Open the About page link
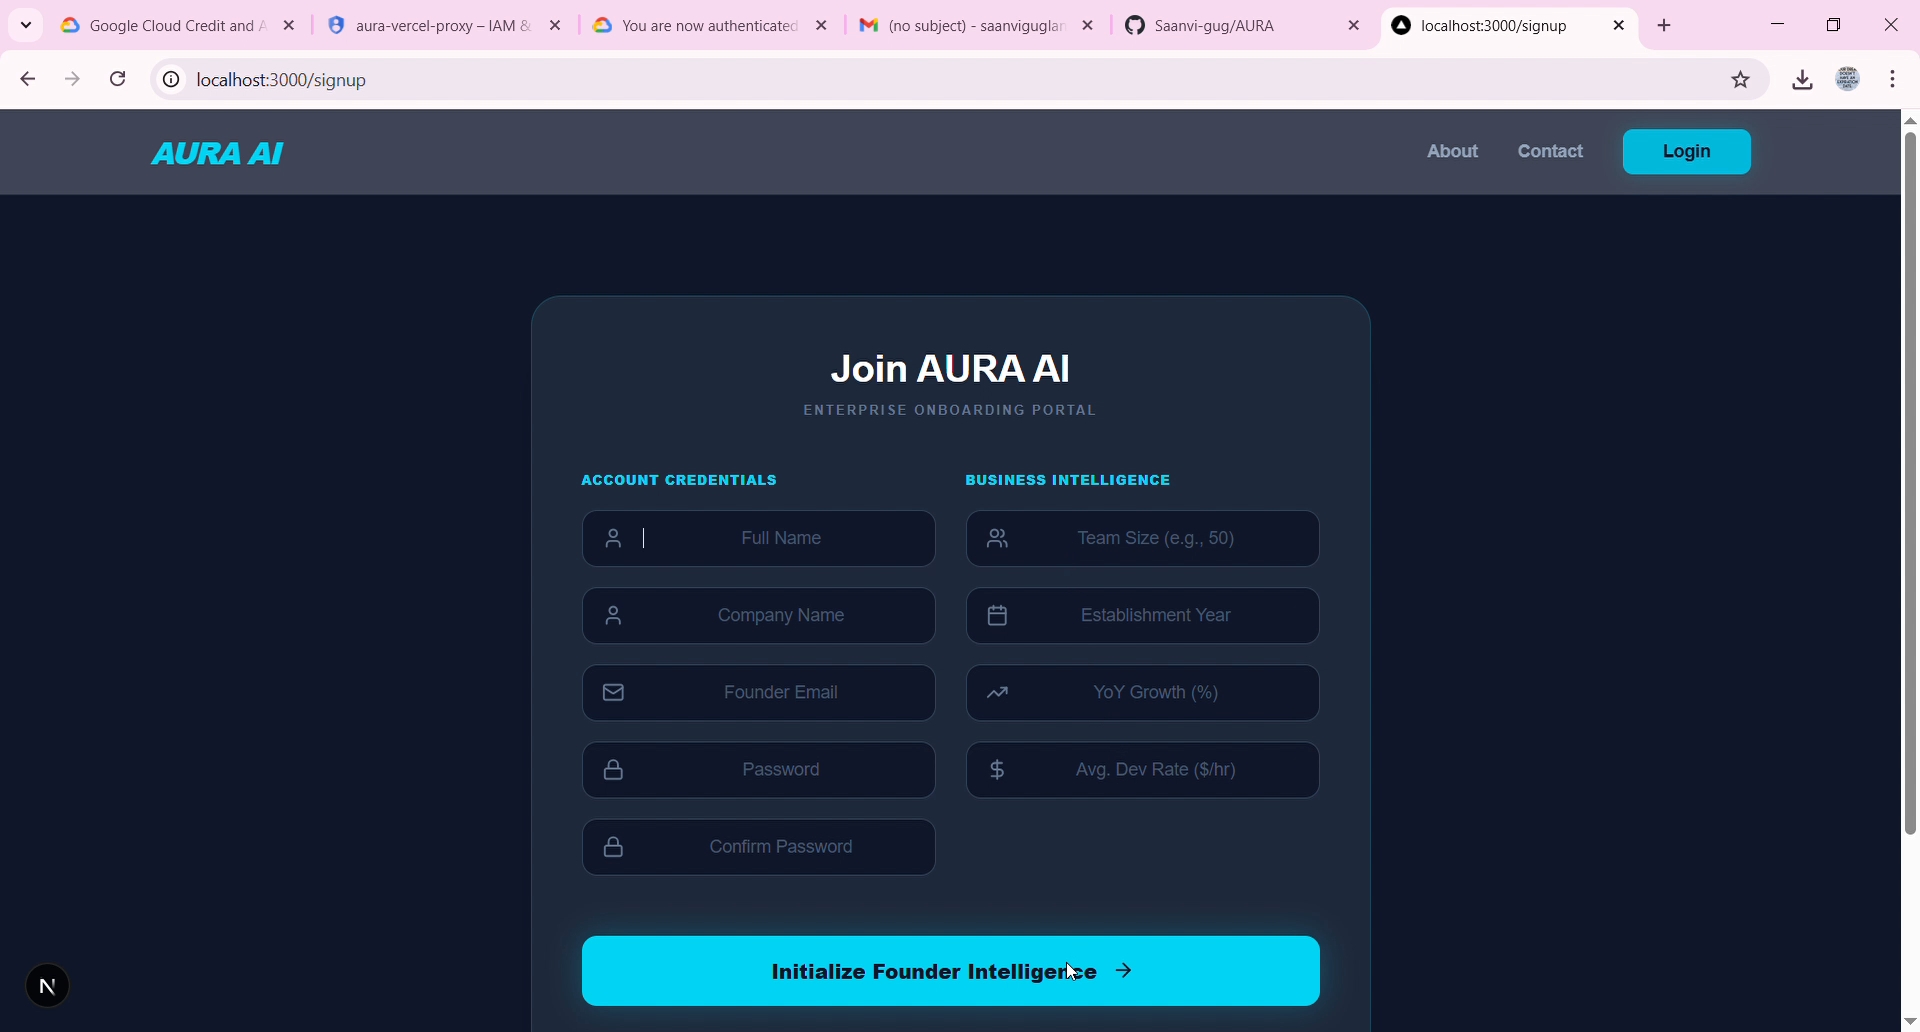1920x1032 pixels. (x=1453, y=152)
